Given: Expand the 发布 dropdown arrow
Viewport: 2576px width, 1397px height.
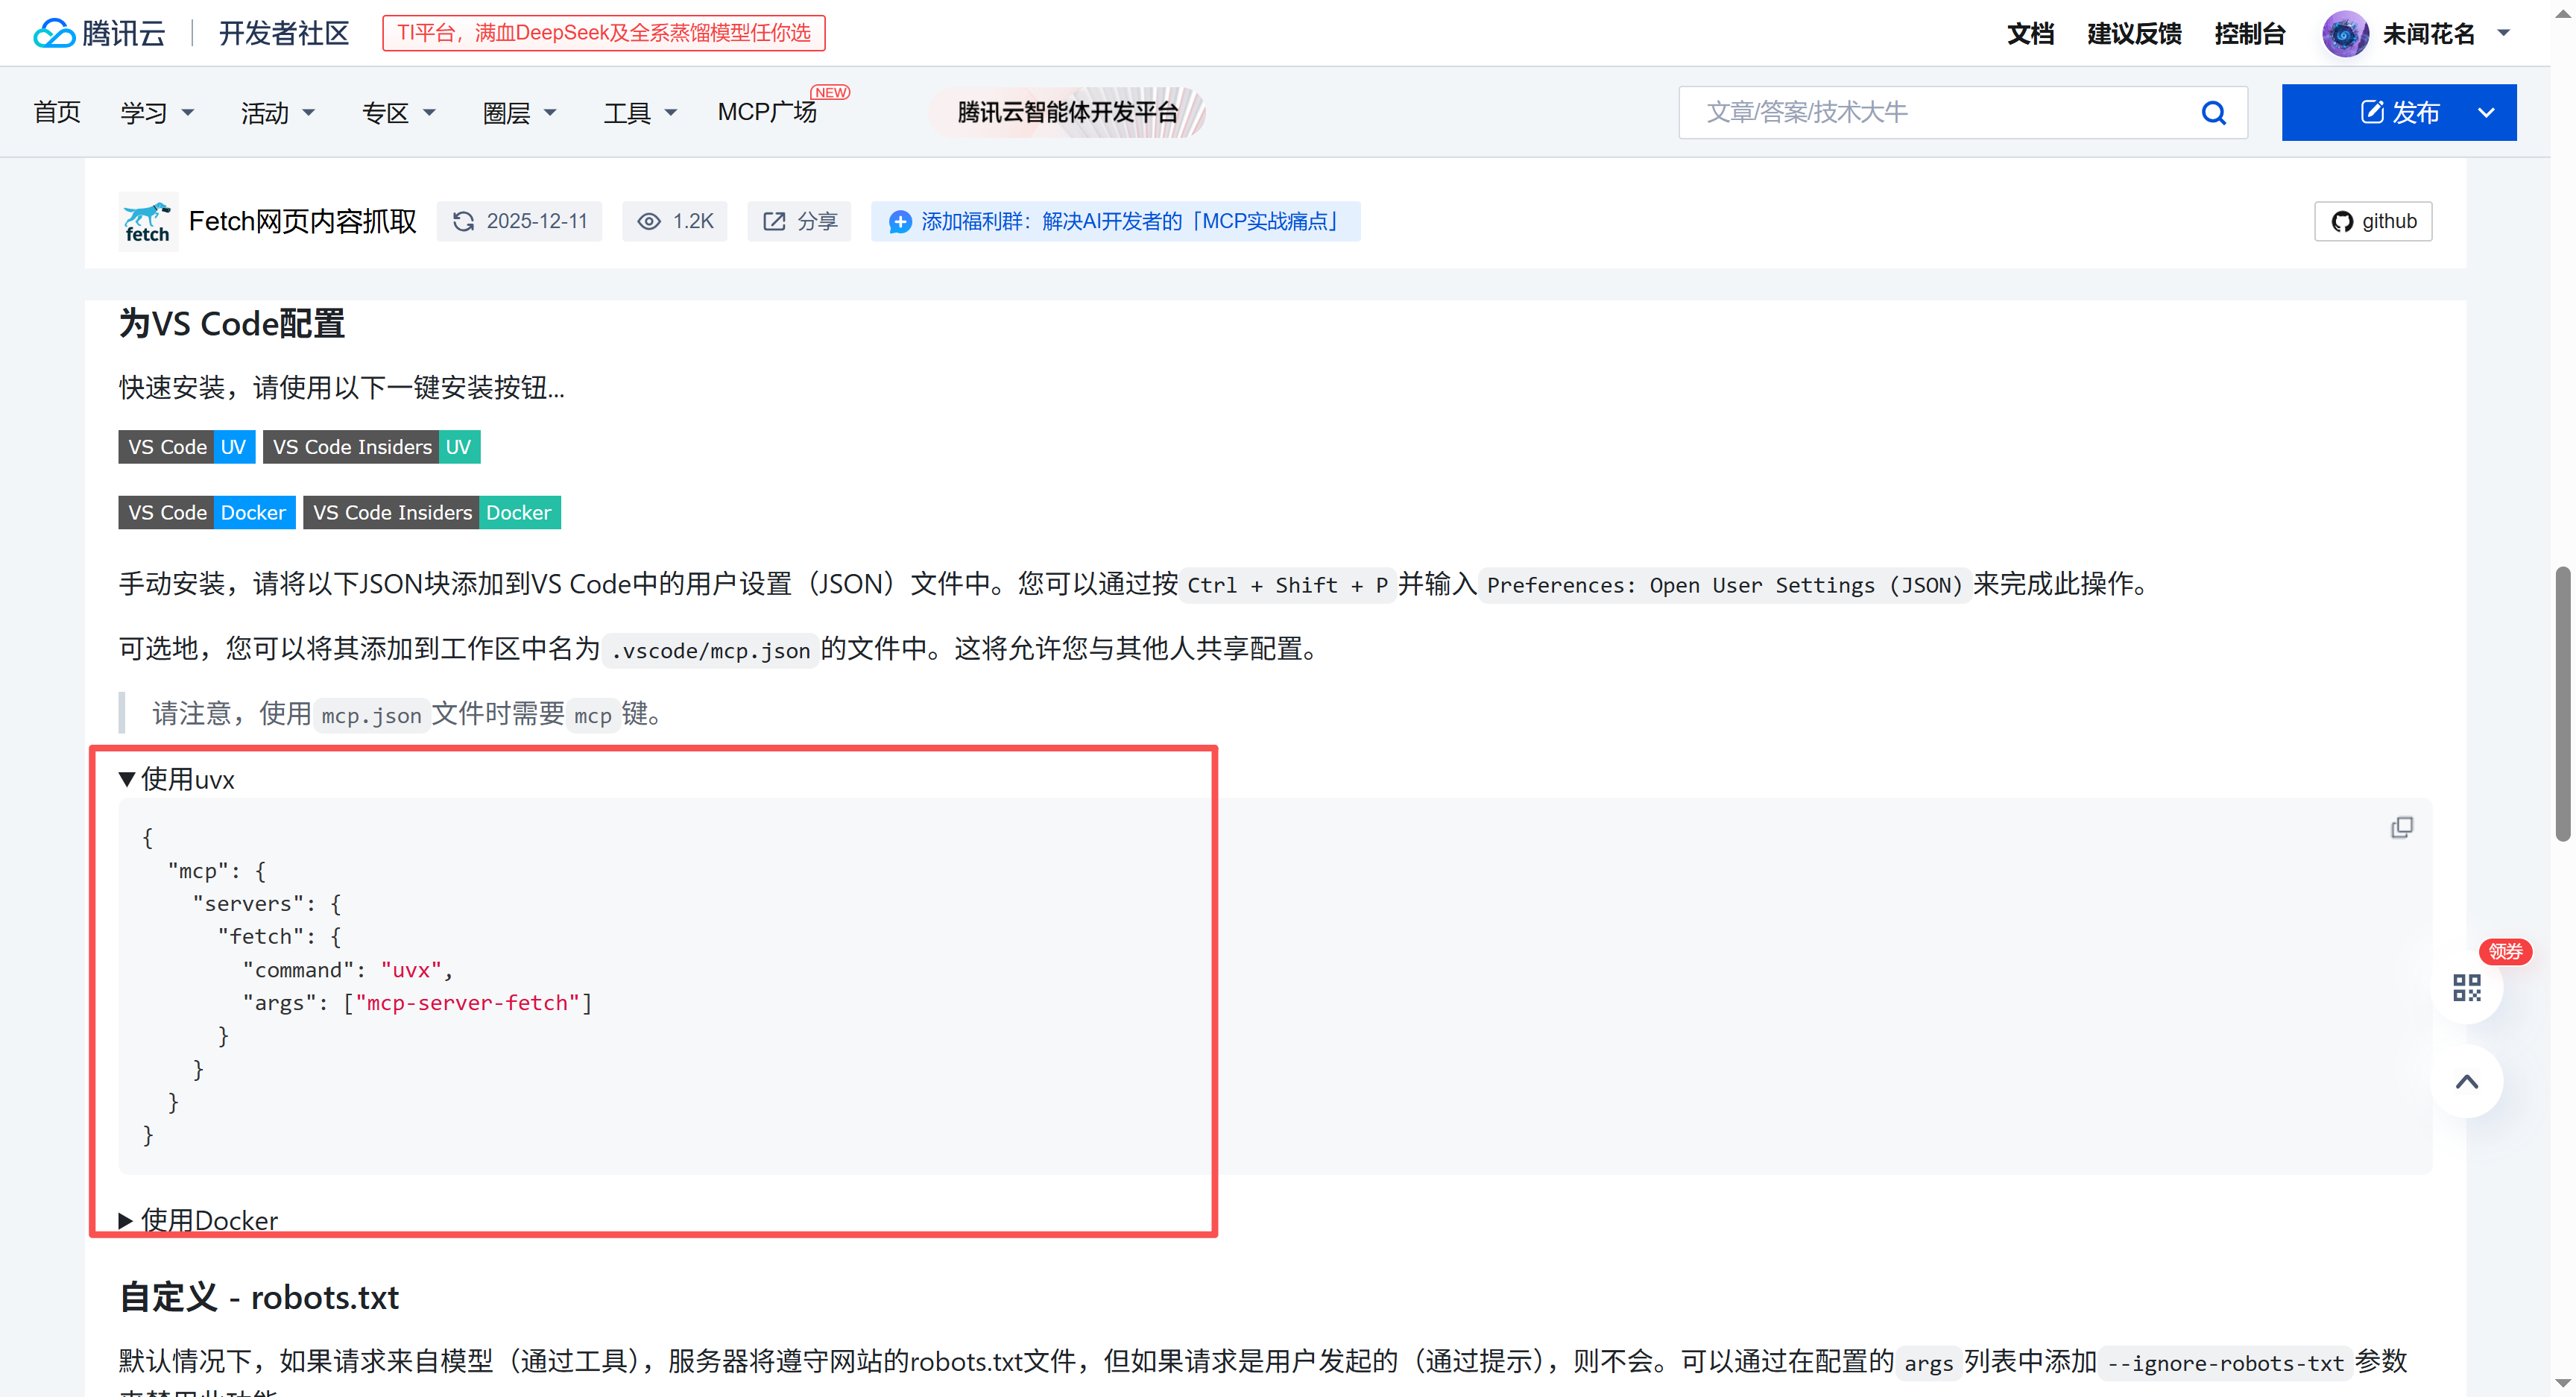Looking at the screenshot, I should coord(2486,112).
